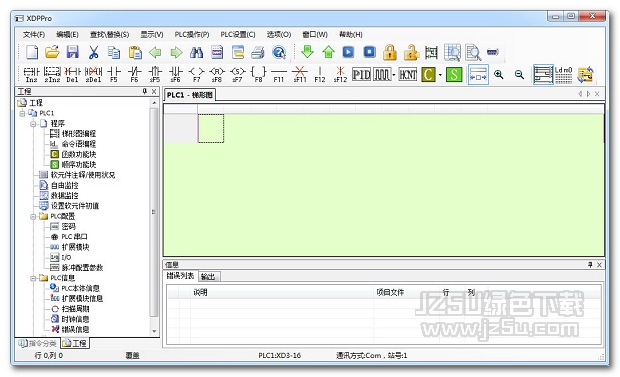Toggle pin on the 工程 panel
This screenshot has height=377, width=620.
pyautogui.click(x=145, y=91)
